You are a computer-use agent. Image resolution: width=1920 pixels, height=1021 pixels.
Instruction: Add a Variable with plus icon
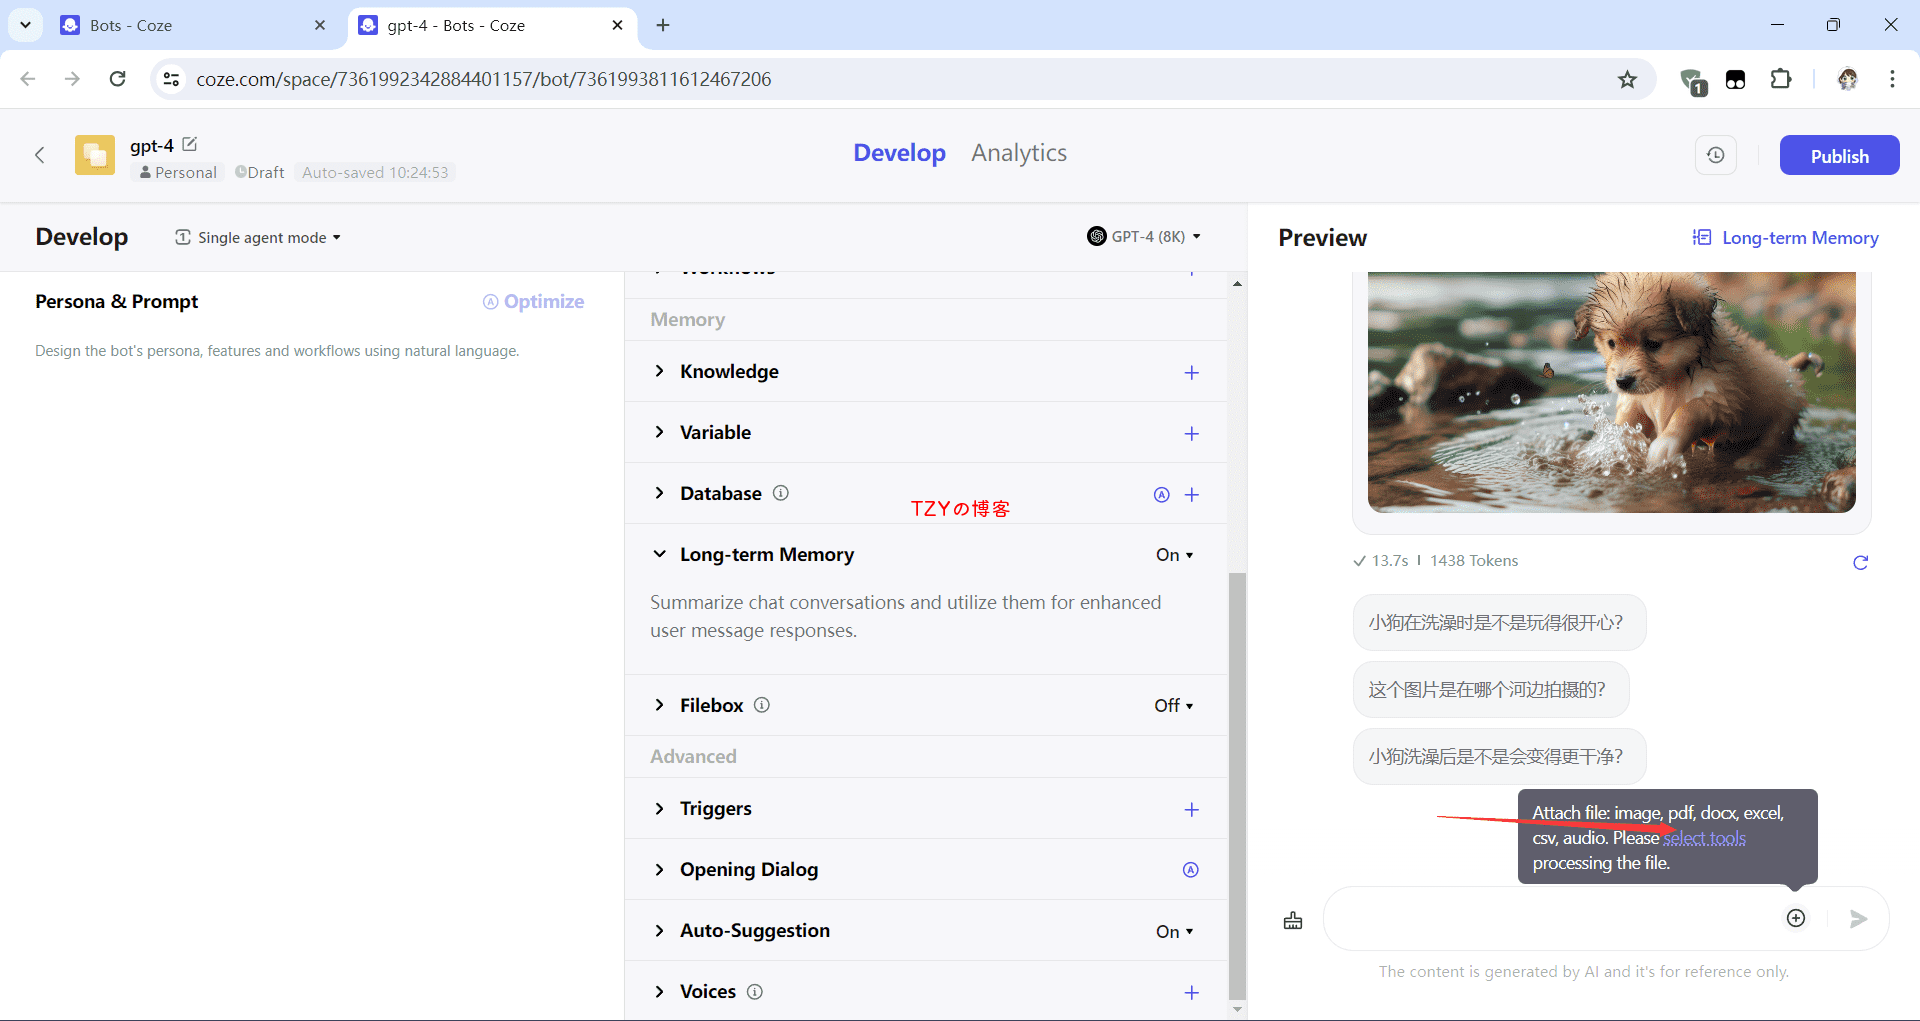point(1191,434)
